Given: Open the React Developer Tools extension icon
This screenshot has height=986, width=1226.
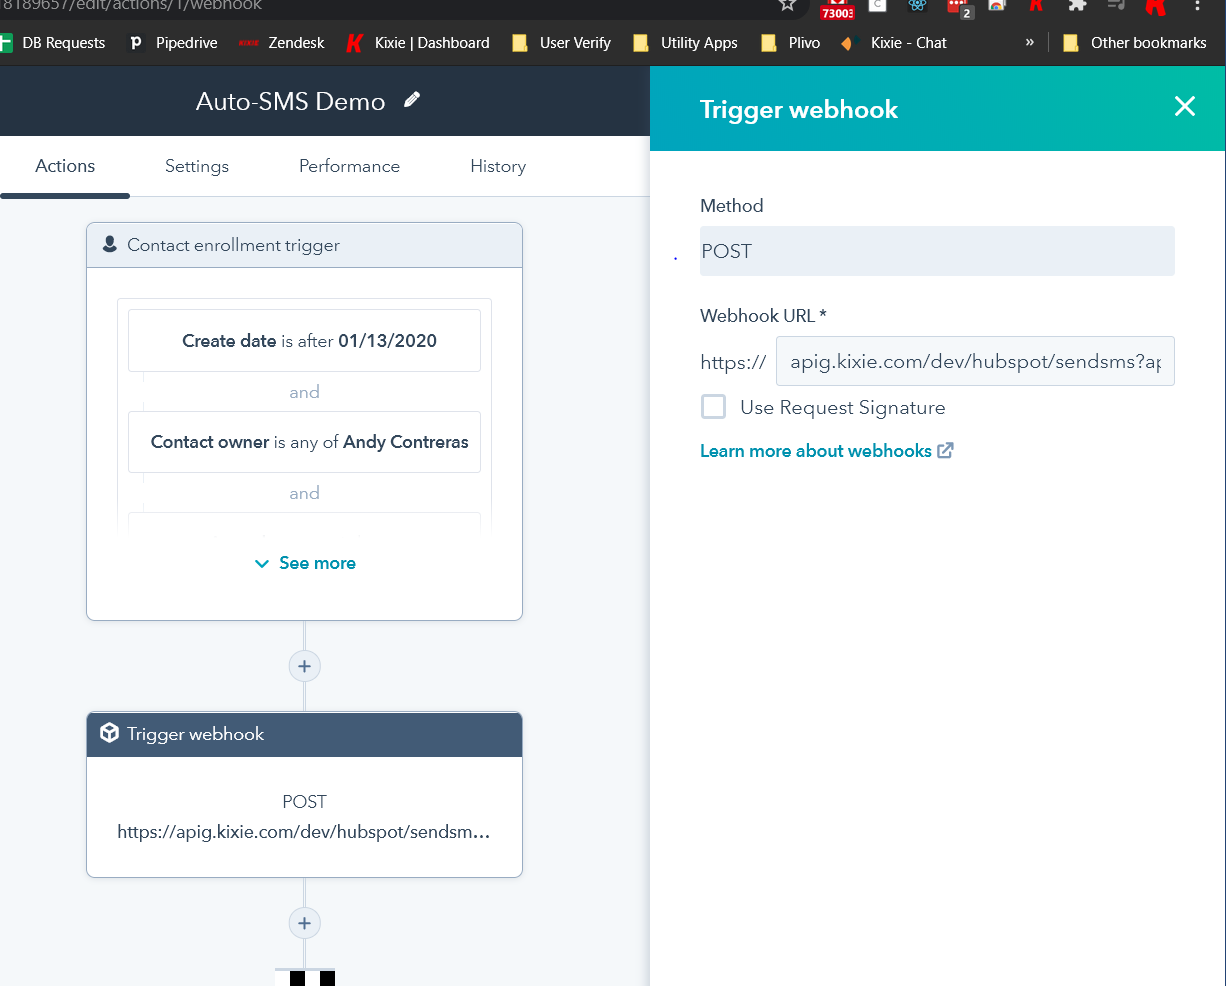Looking at the screenshot, I should 917,5.
